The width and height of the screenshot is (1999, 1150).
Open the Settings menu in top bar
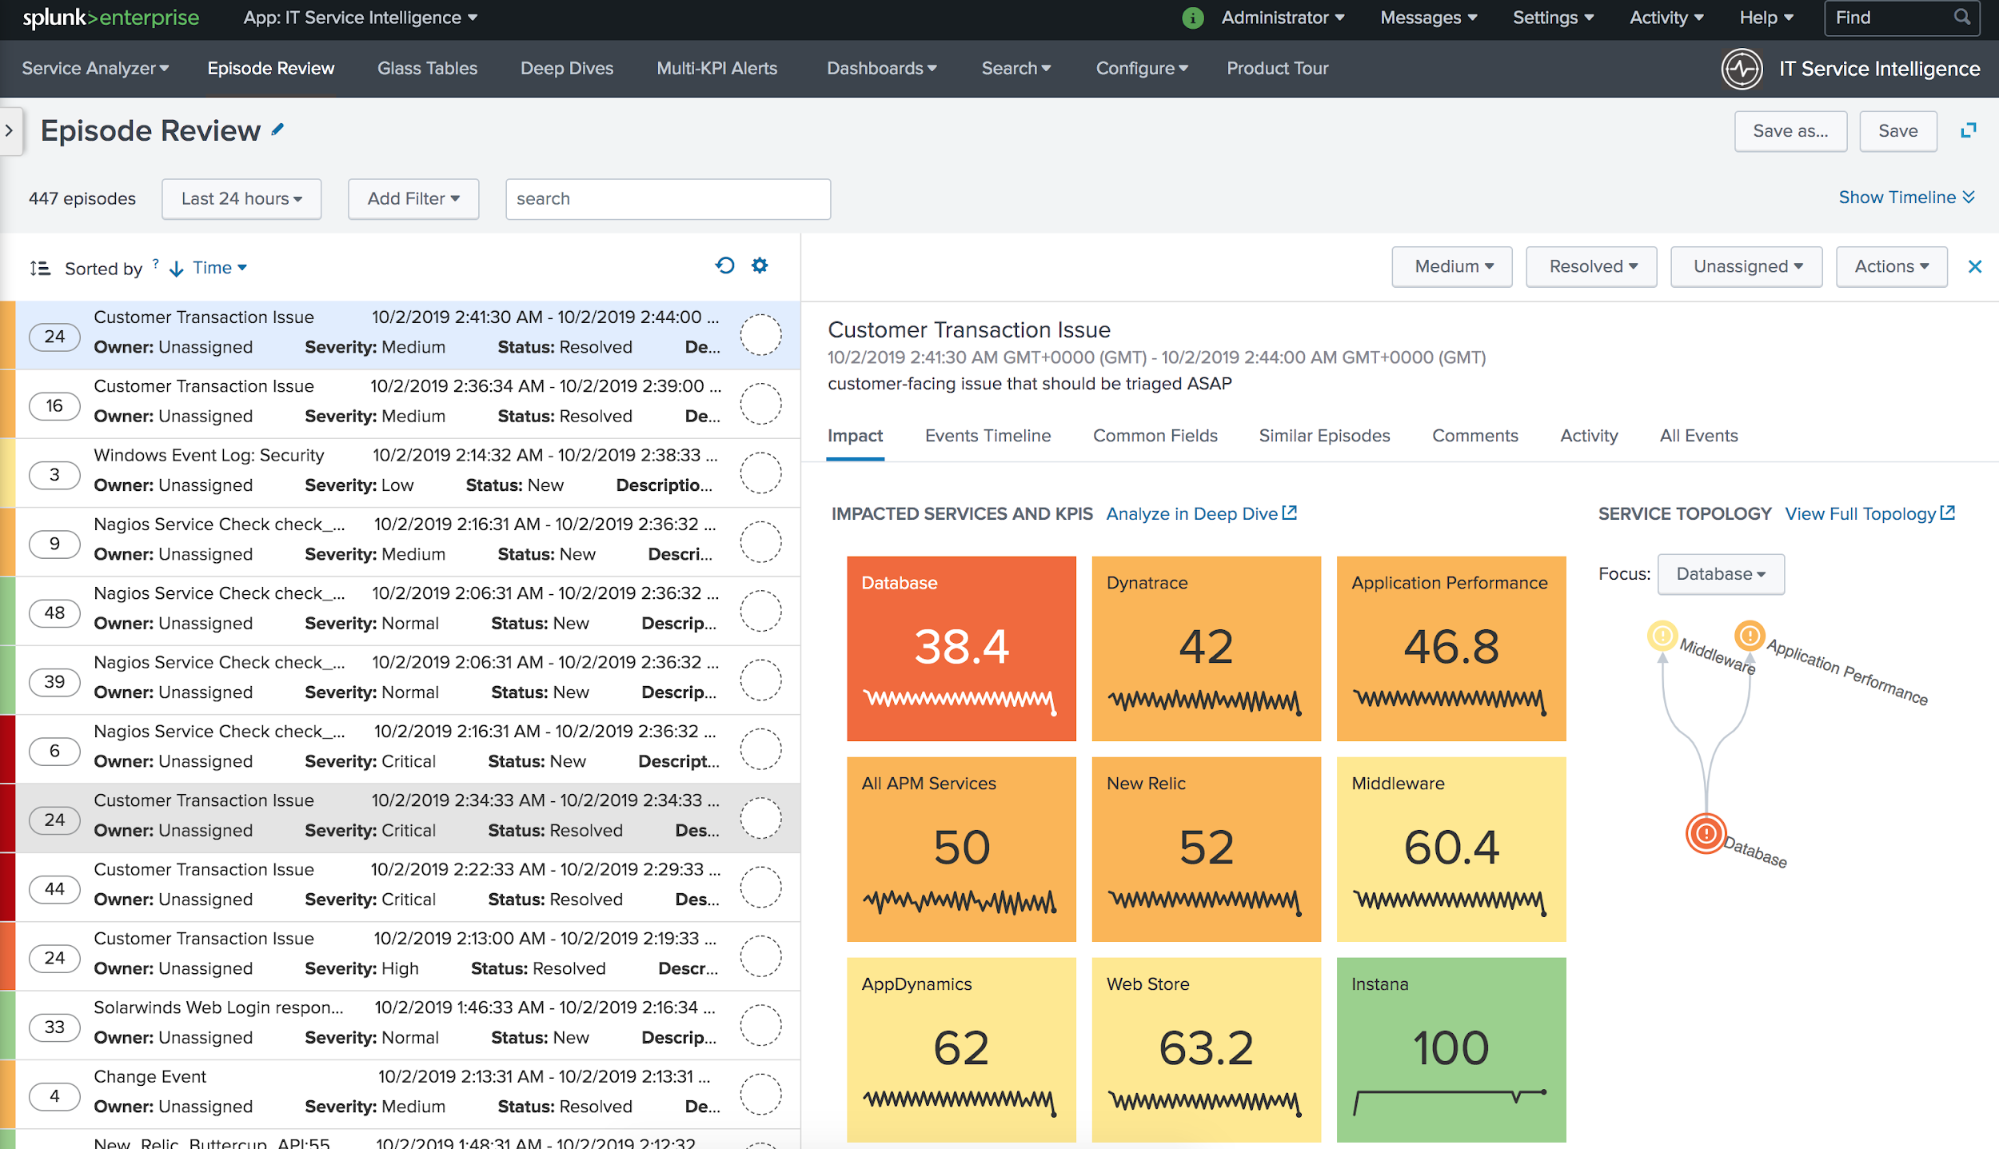point(1553,18)
